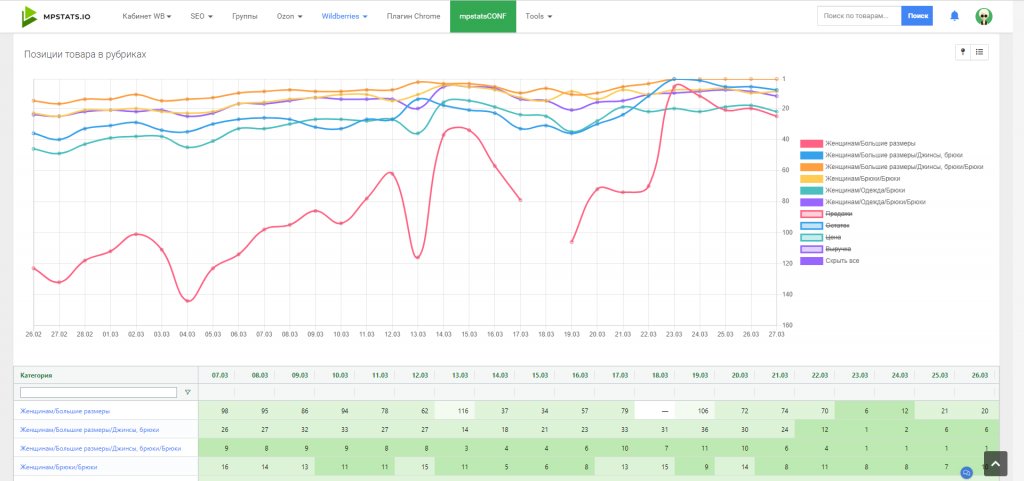Click the MPSTATS.IO logo
The image size is (1024, 481).
56,16
